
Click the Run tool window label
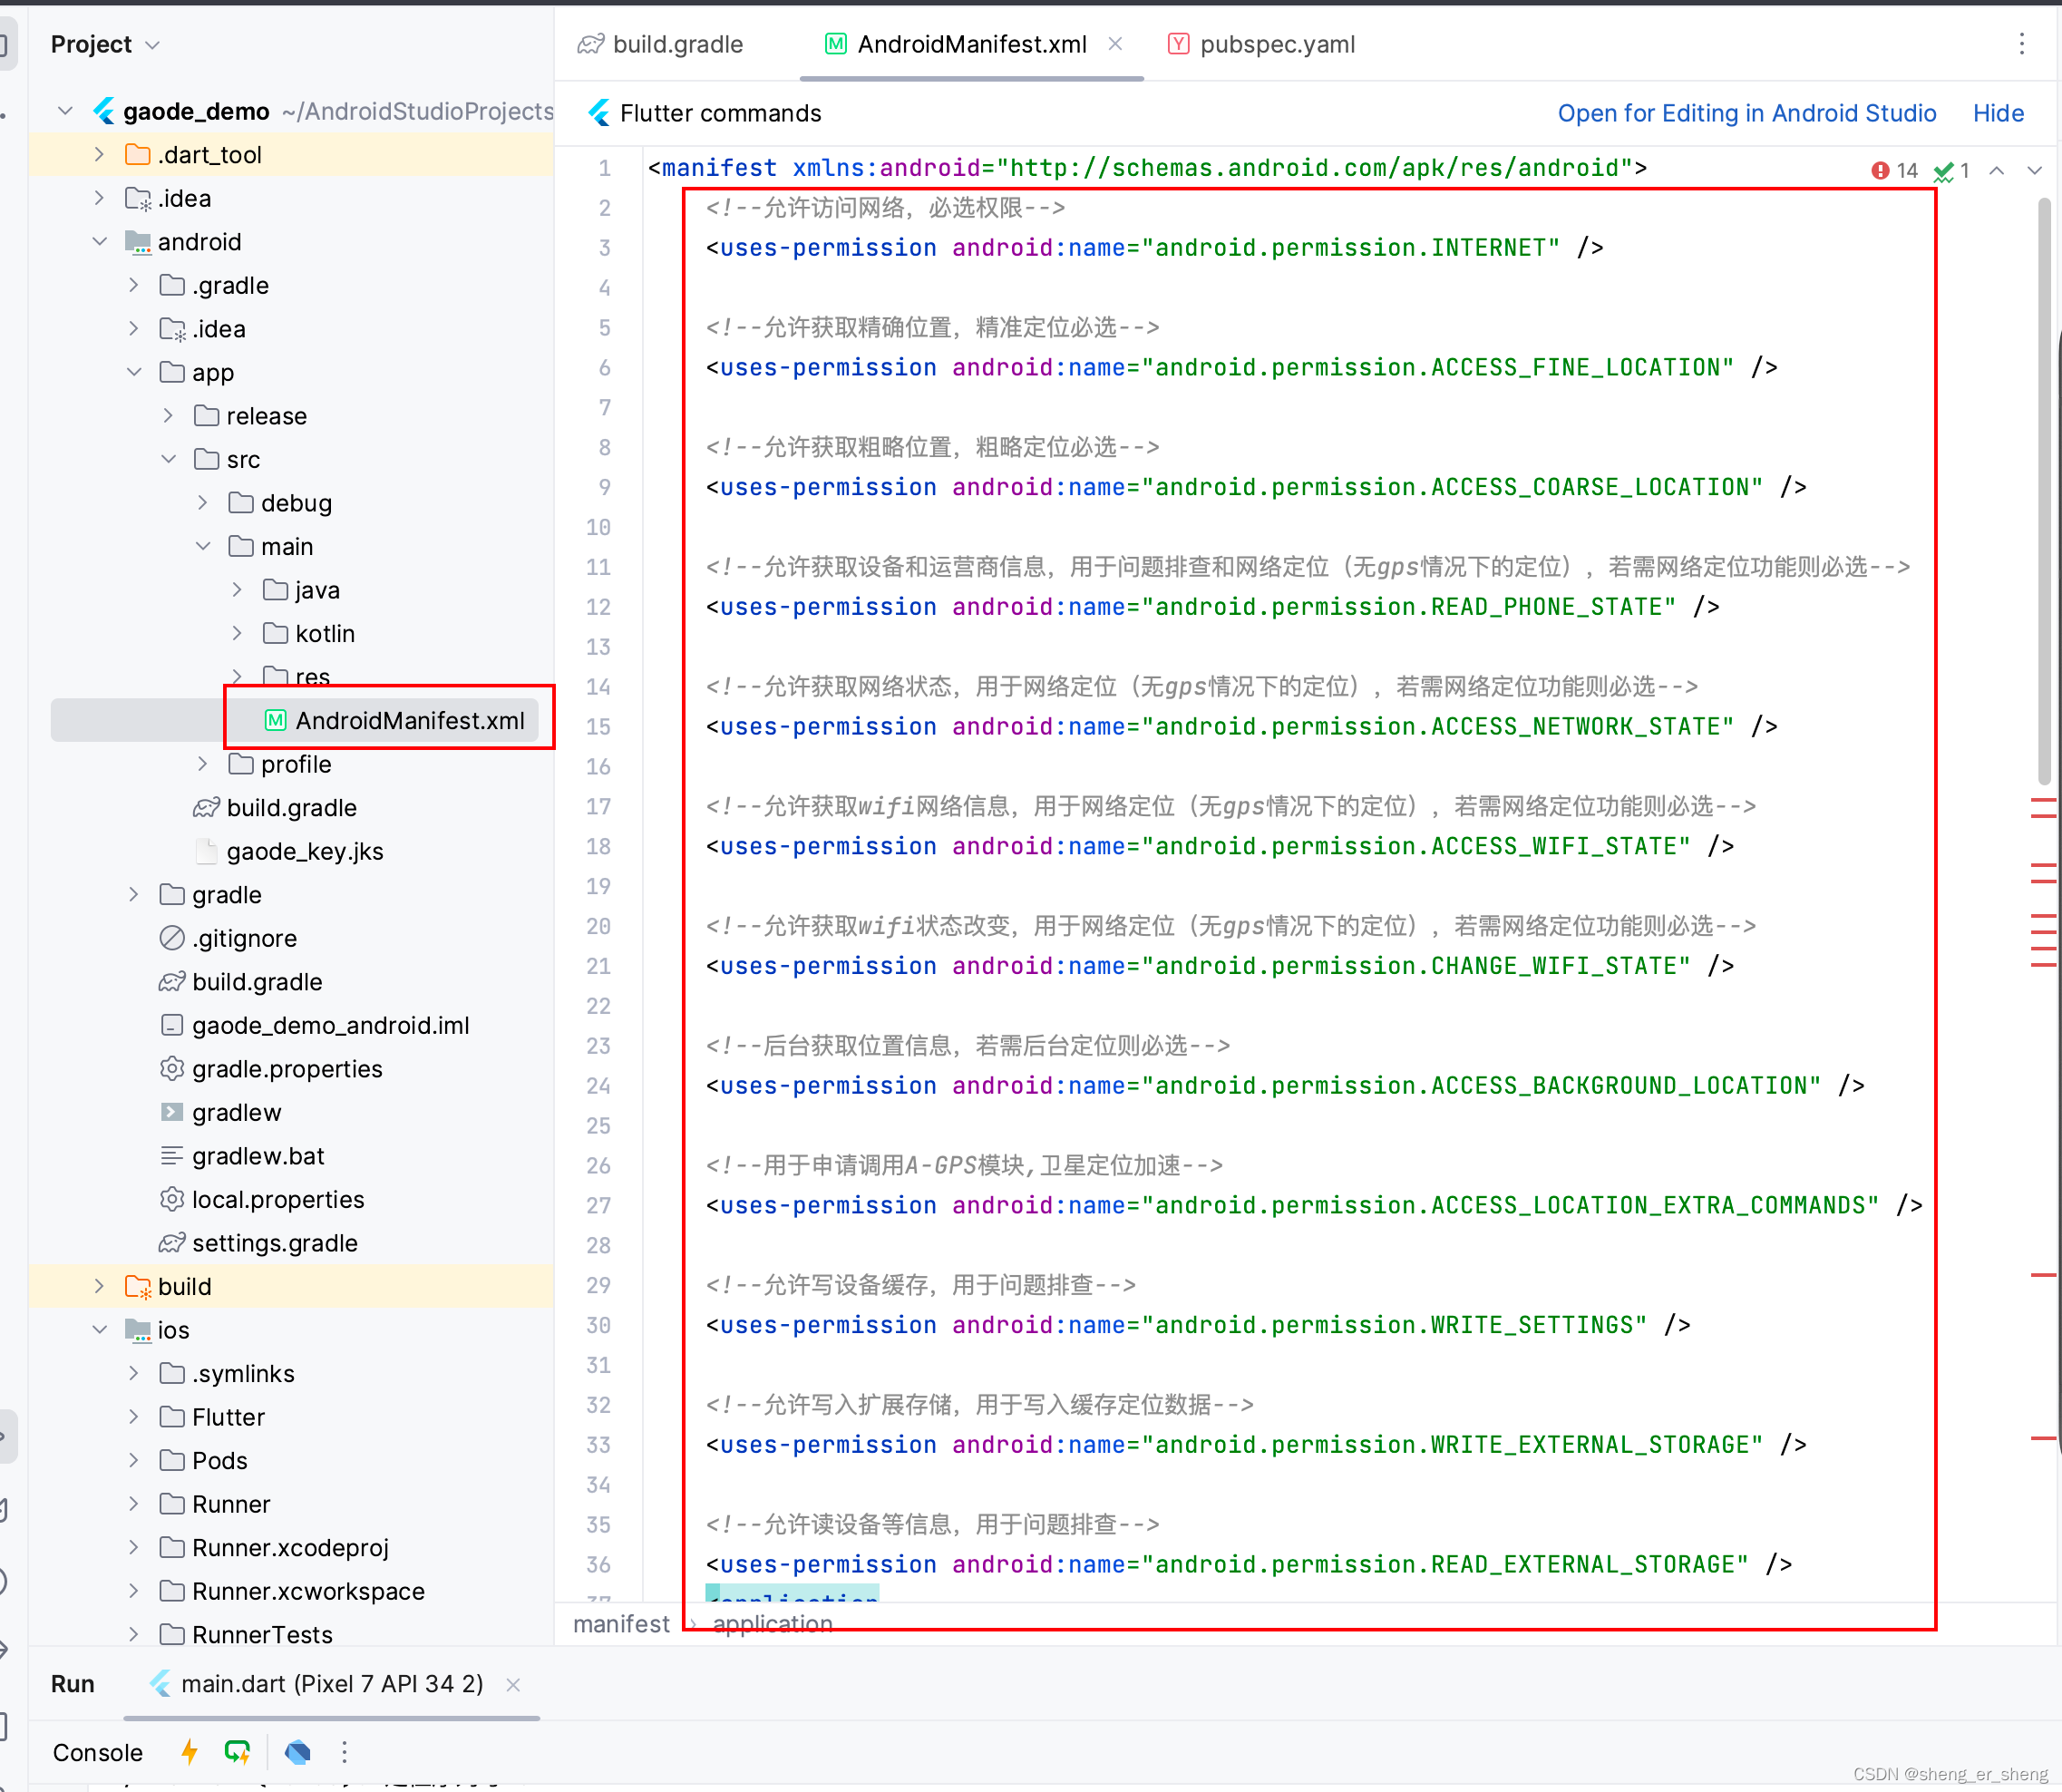tap(72, 1684)
